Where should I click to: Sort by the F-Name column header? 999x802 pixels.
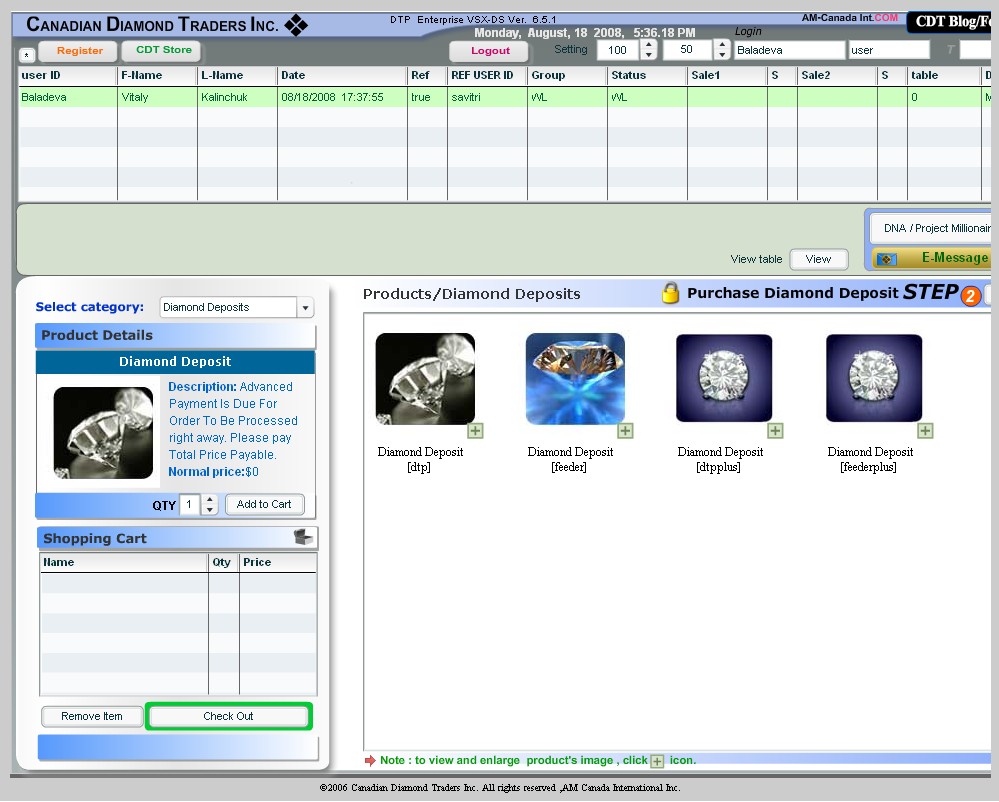(157, 76)
